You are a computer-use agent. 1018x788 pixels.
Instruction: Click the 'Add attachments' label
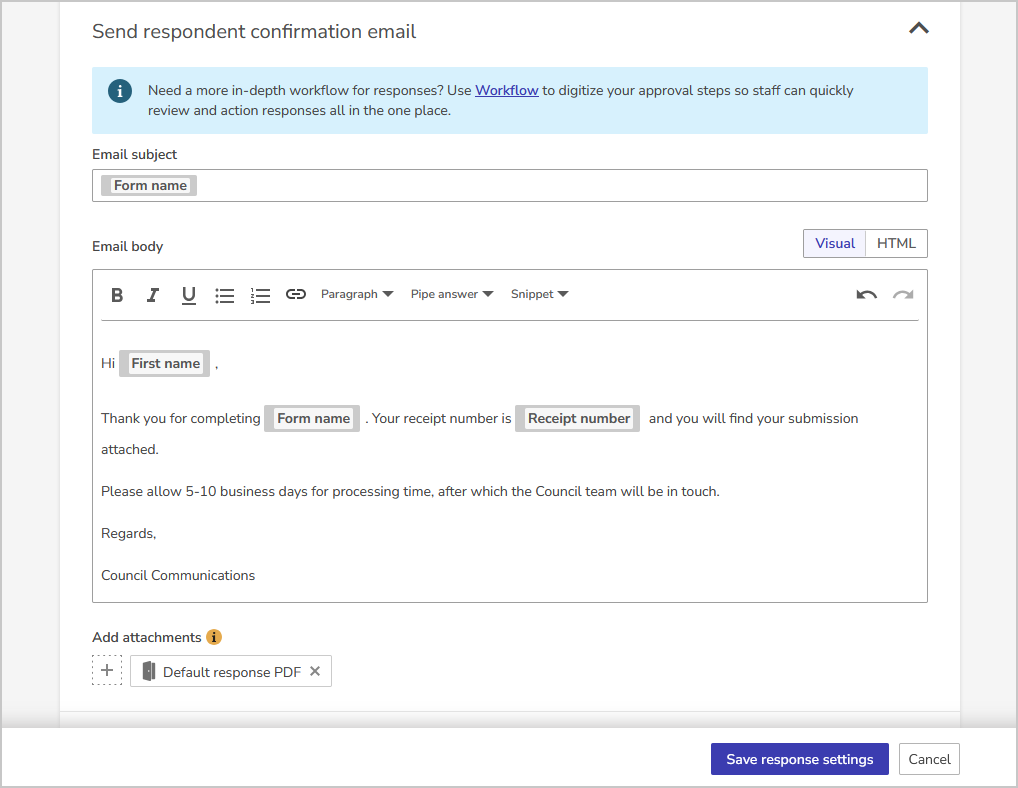147,637
